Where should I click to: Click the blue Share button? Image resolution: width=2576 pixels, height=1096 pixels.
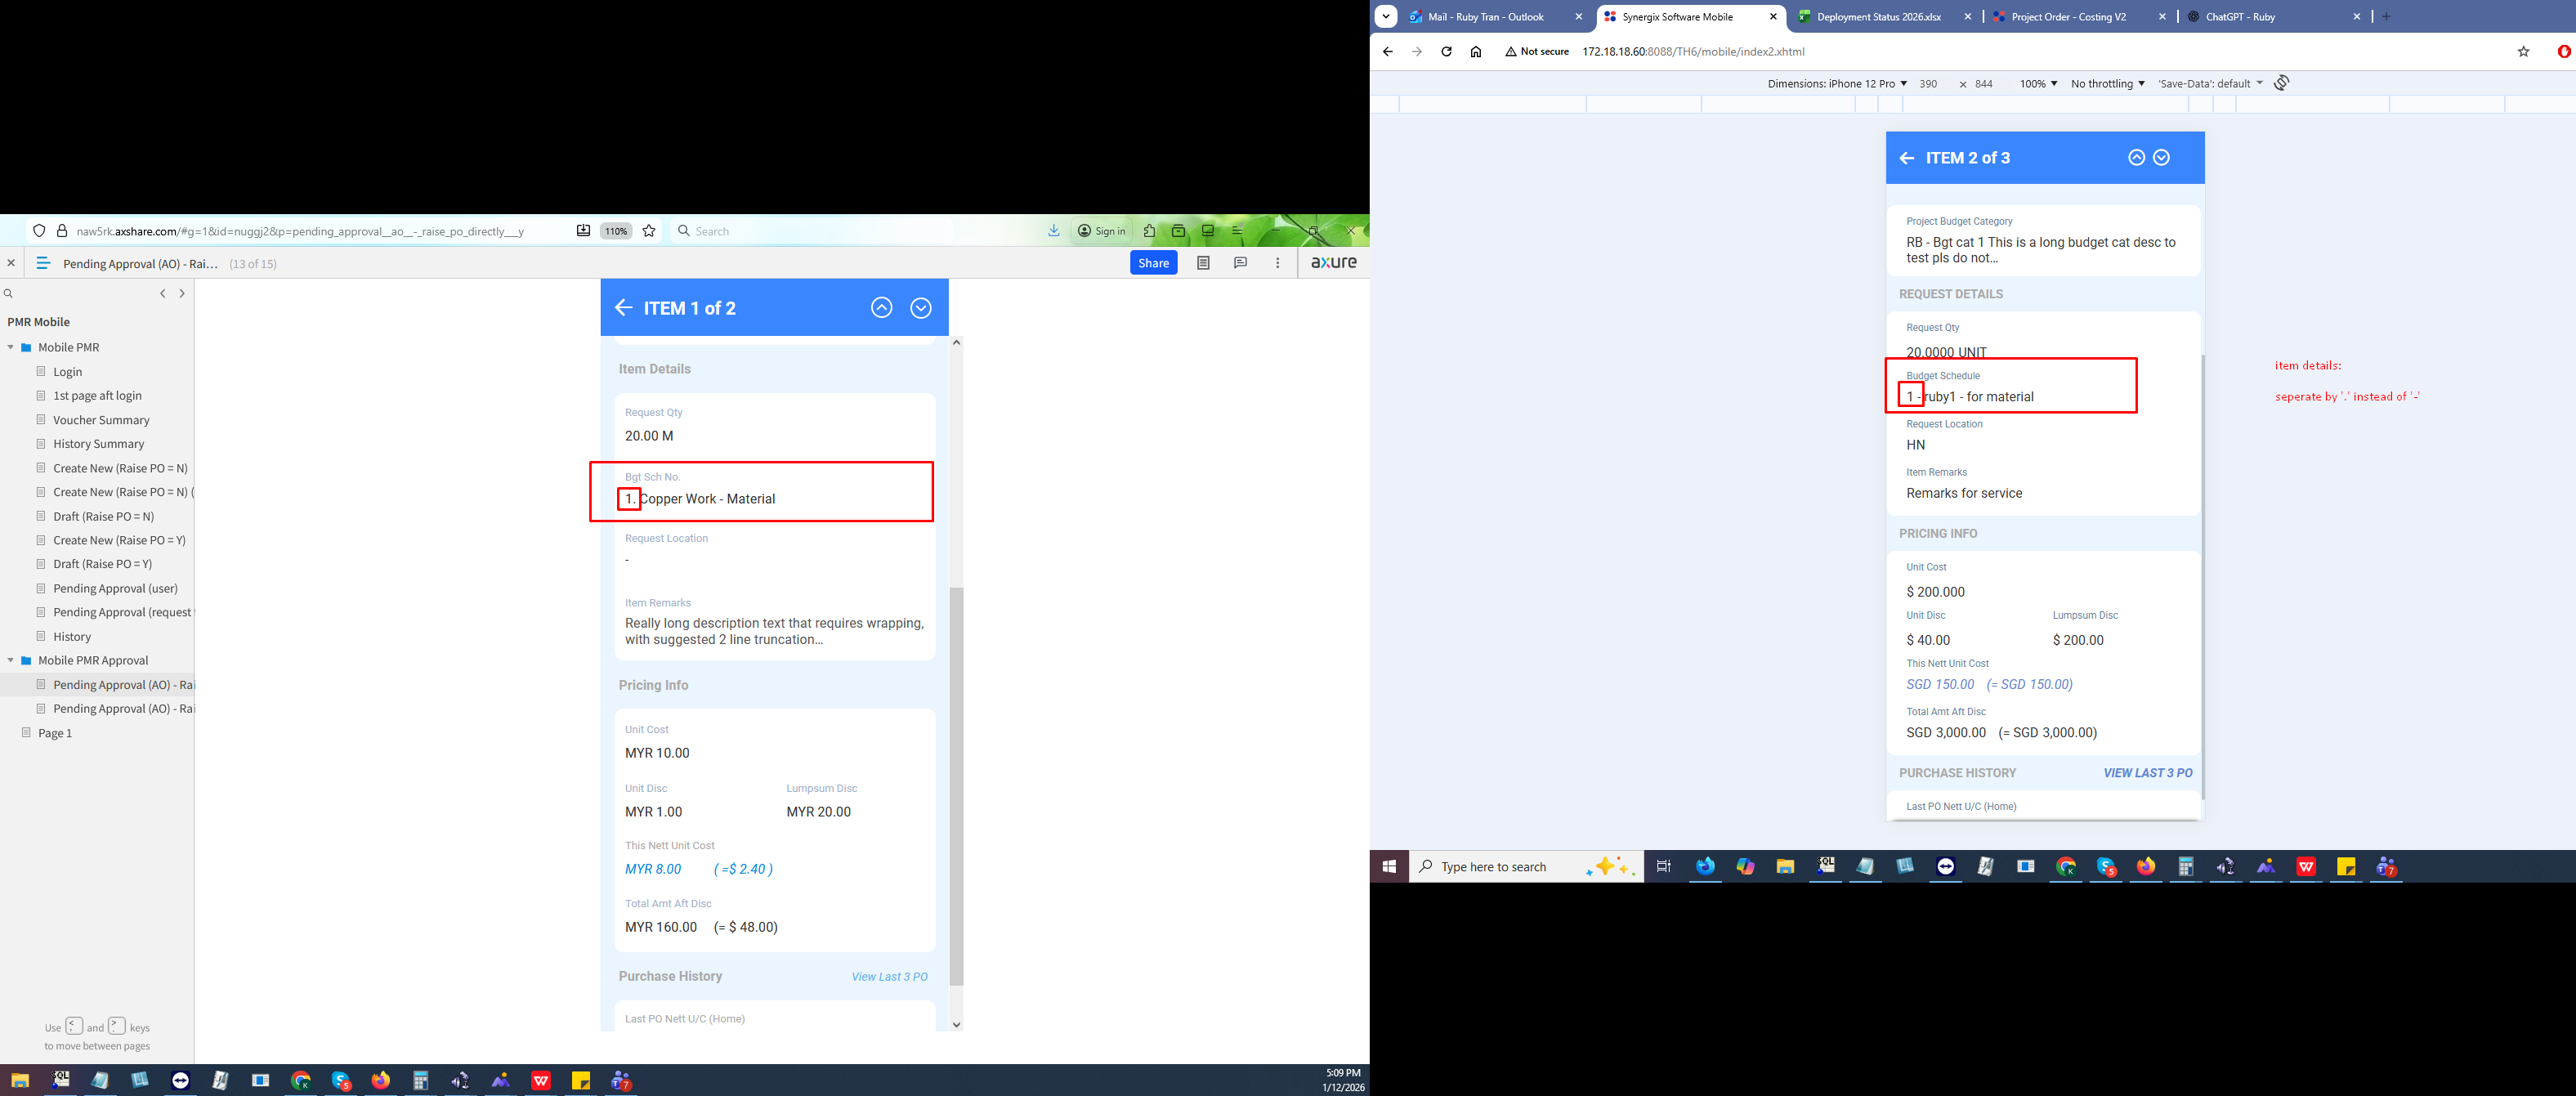1153,263
